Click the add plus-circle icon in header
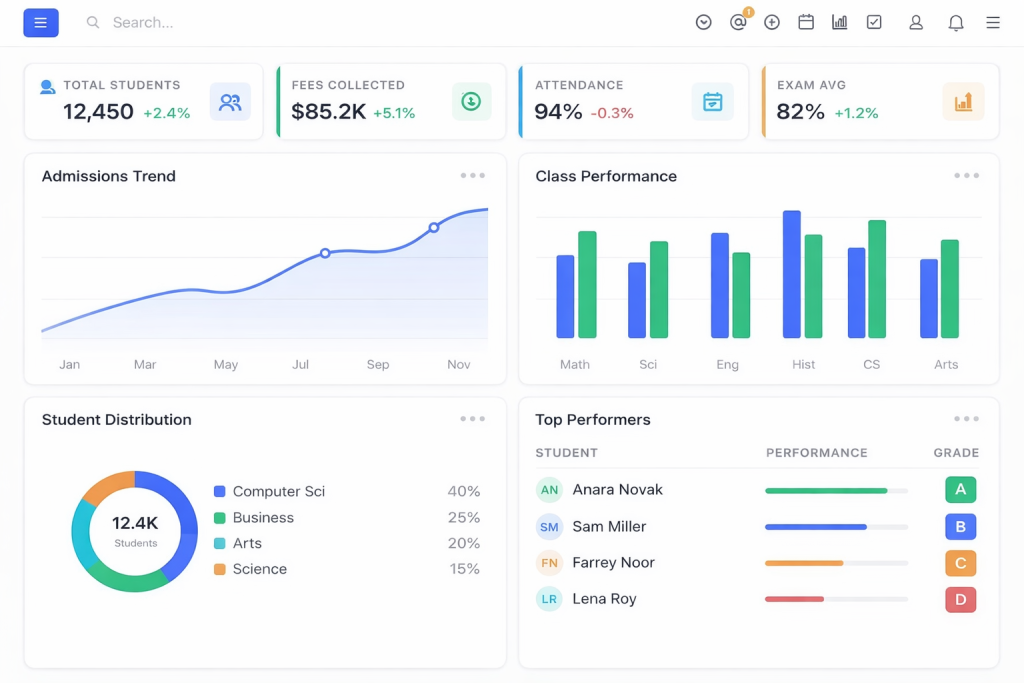The width and height of the screenshot is (1024, 683). [x=772, y=23]
